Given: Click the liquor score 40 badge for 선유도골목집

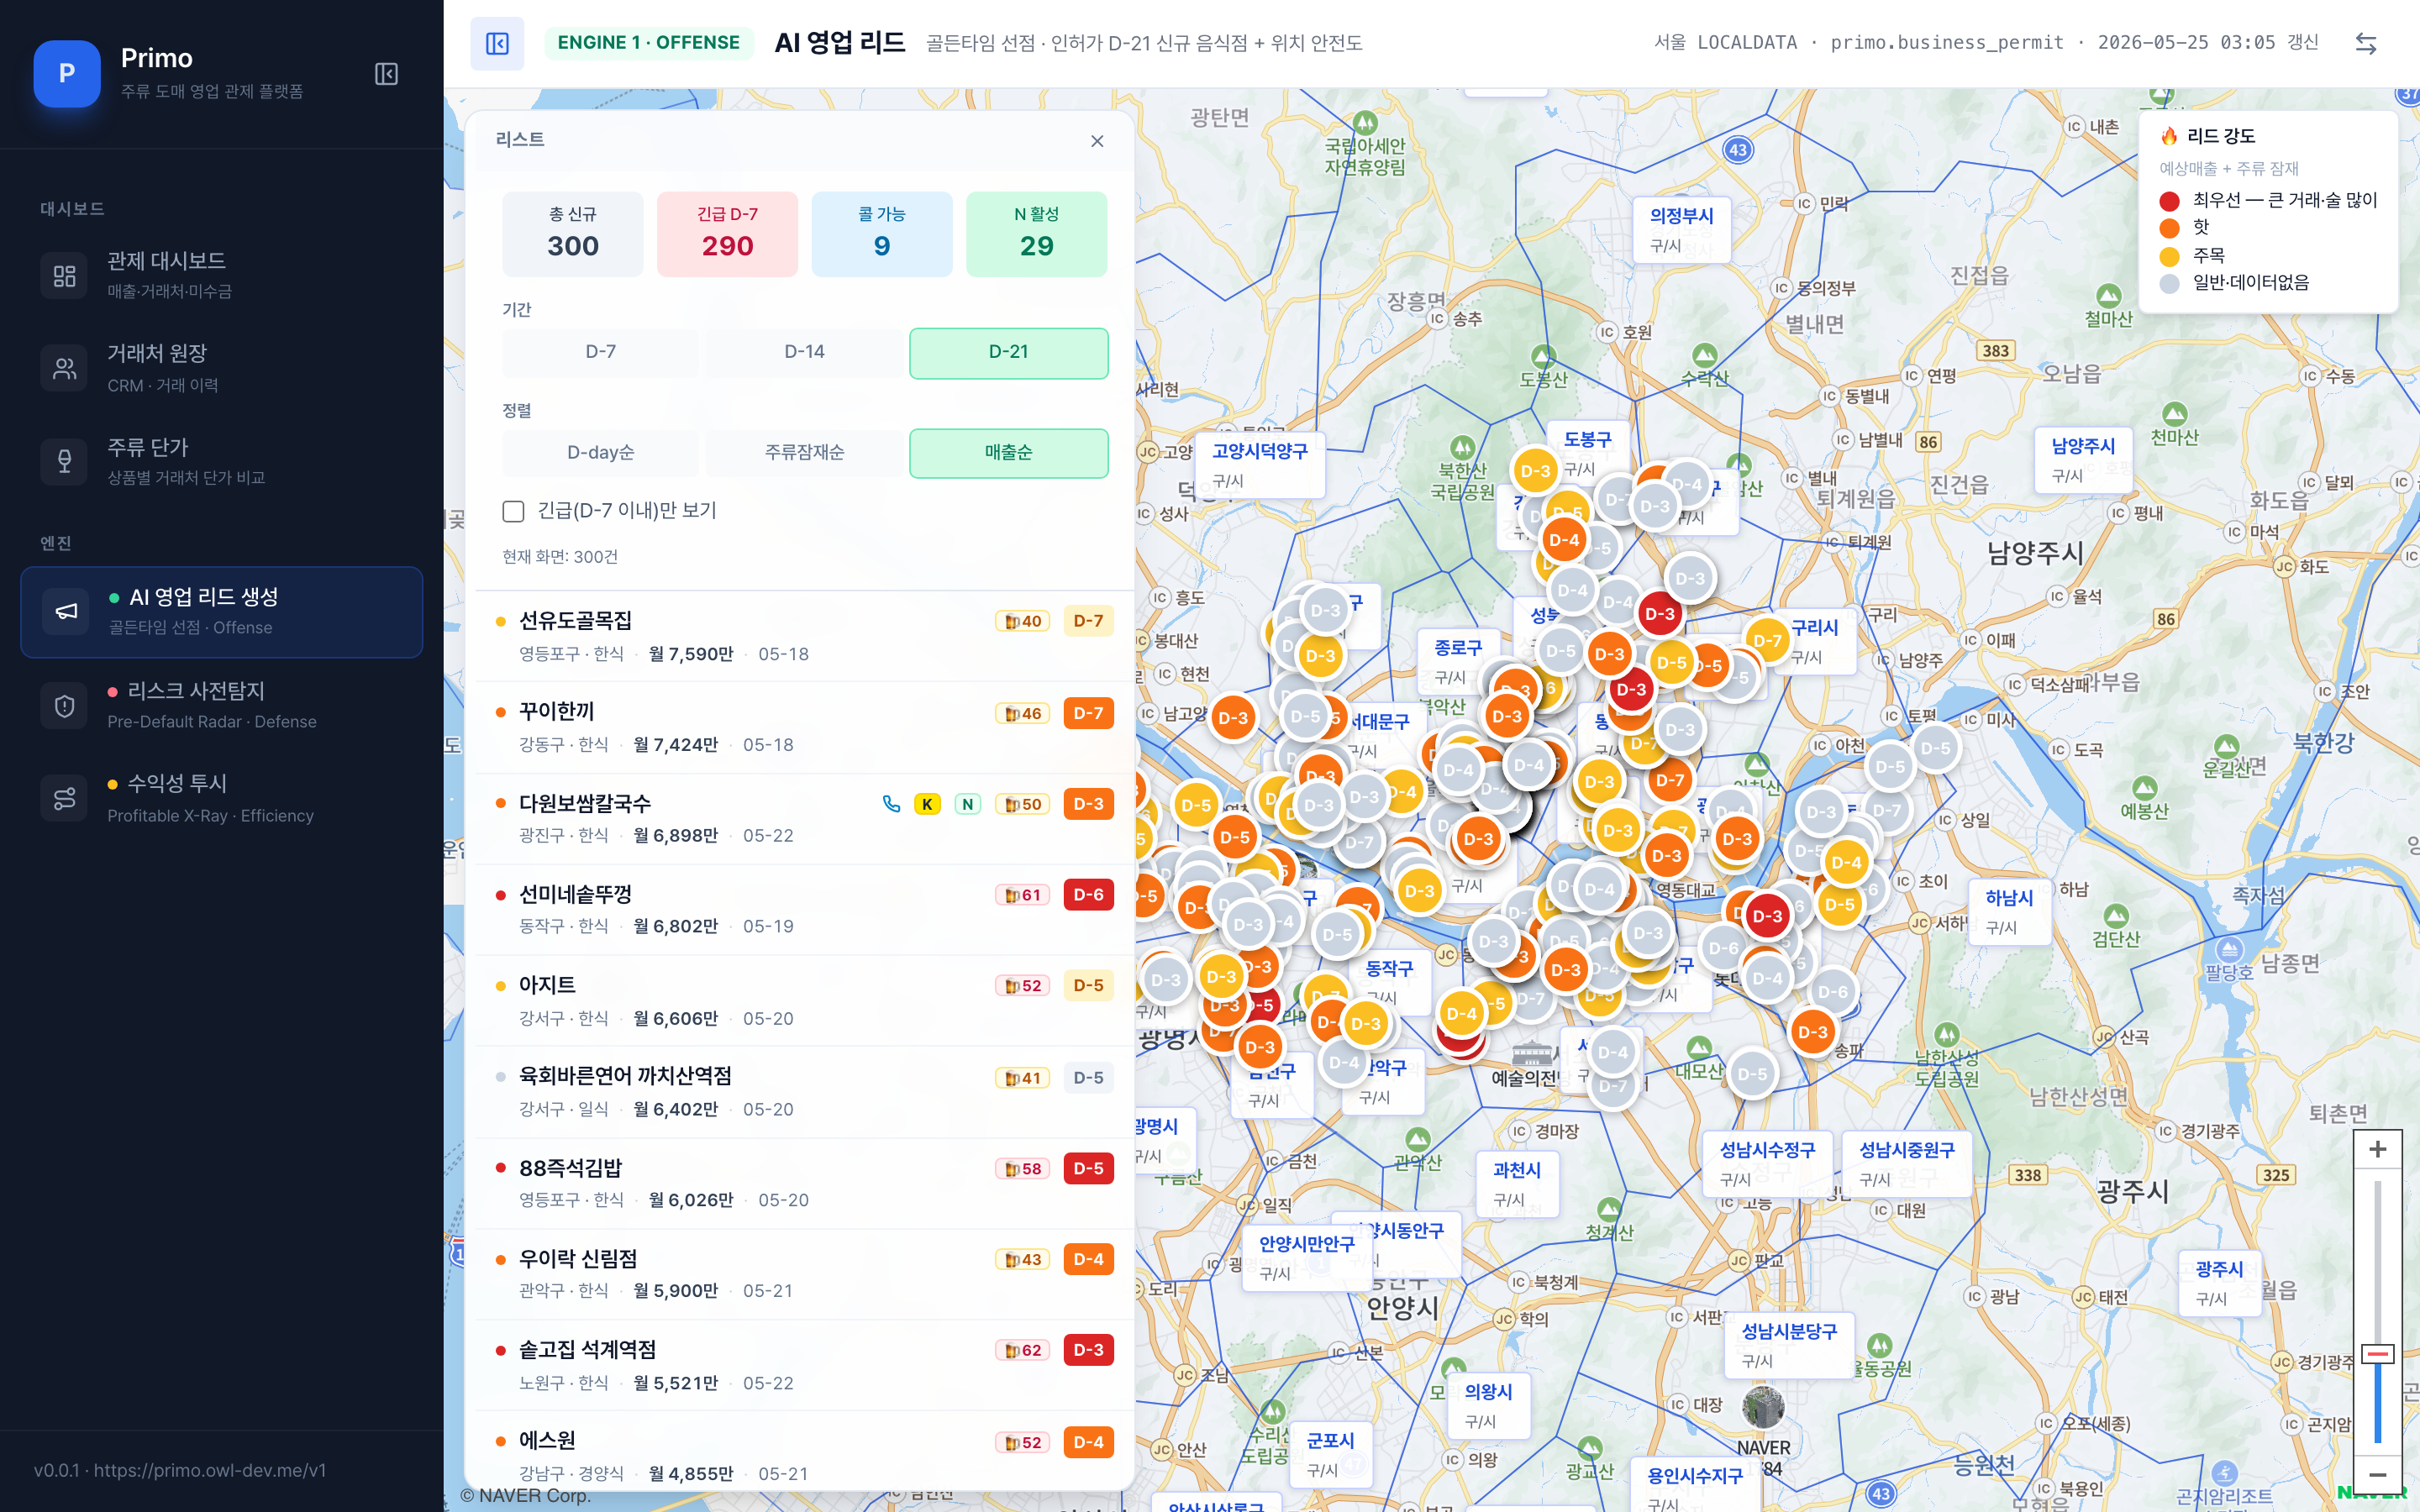Looking at the screenshot, I should [x=1022, y=621].
